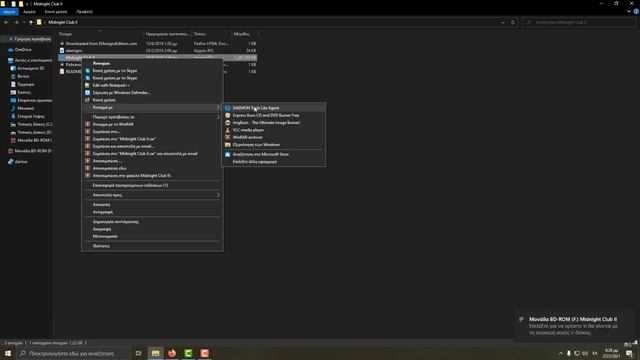Click Edit with Notepad++

coord(152,85)
